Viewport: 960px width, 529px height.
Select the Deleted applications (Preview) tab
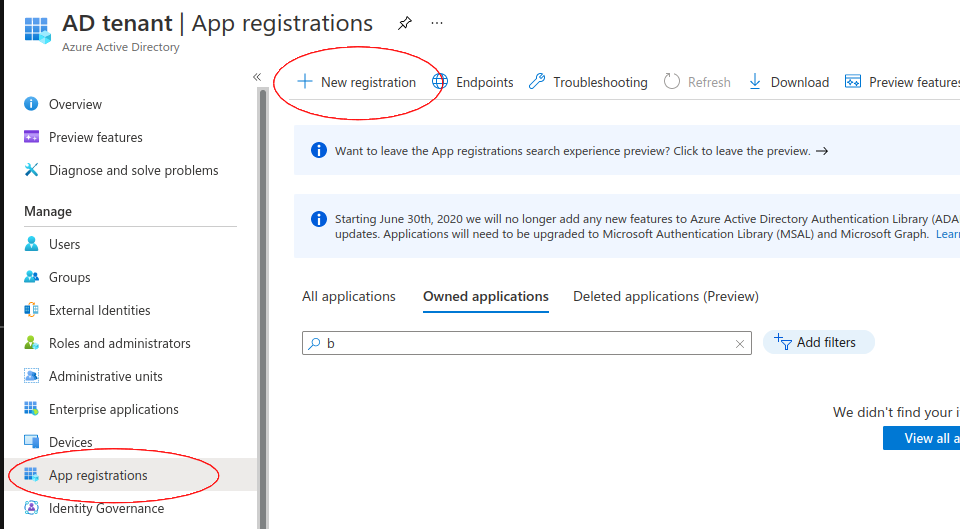tap(665, 296)
